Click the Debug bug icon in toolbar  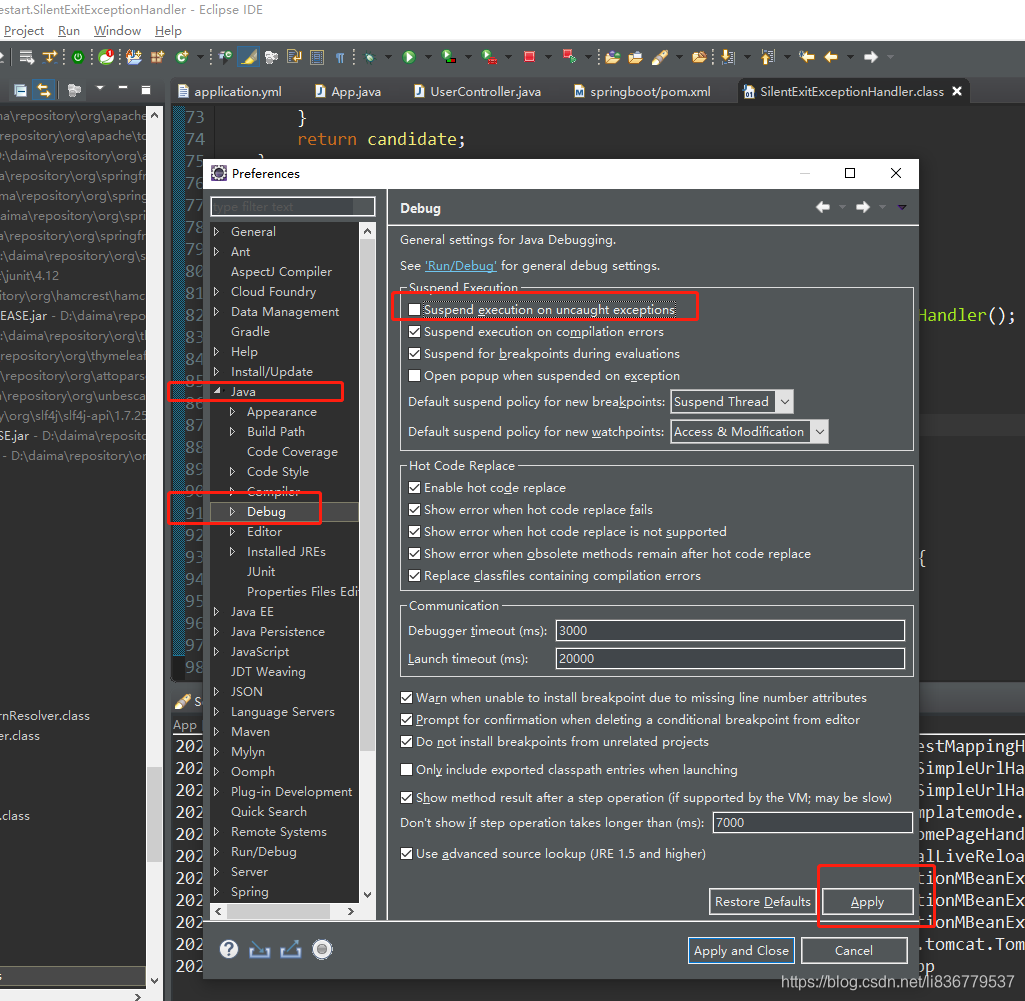(x=370, y=58)
